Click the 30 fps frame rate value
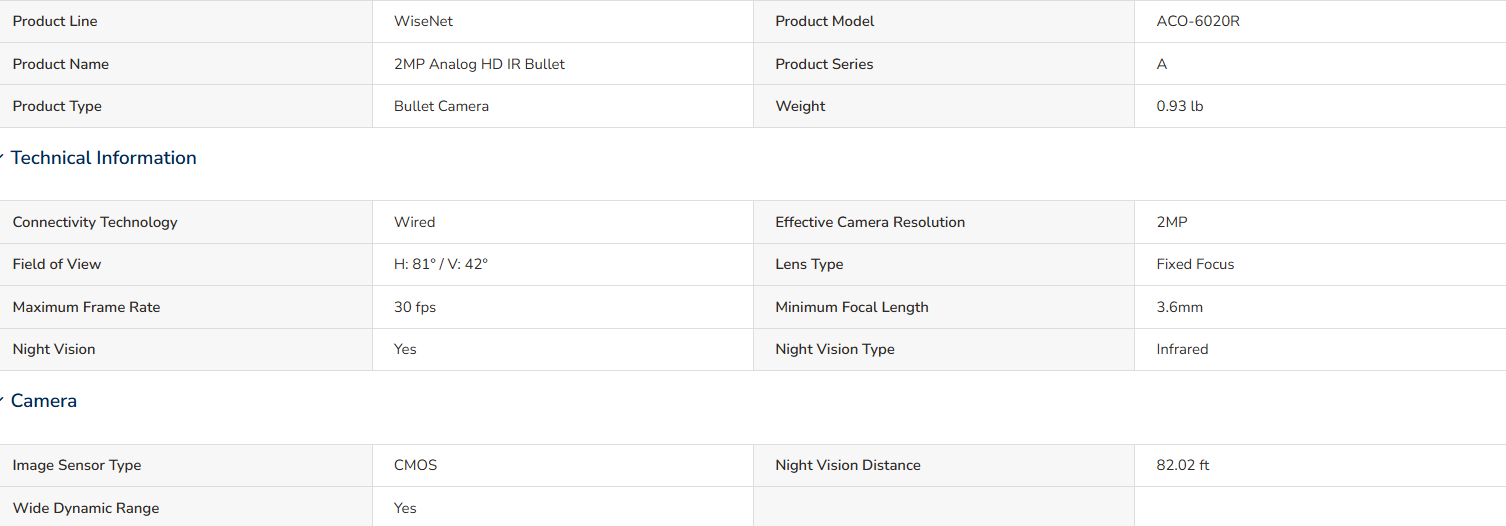 pyautogui.click(x=415, y=307)
